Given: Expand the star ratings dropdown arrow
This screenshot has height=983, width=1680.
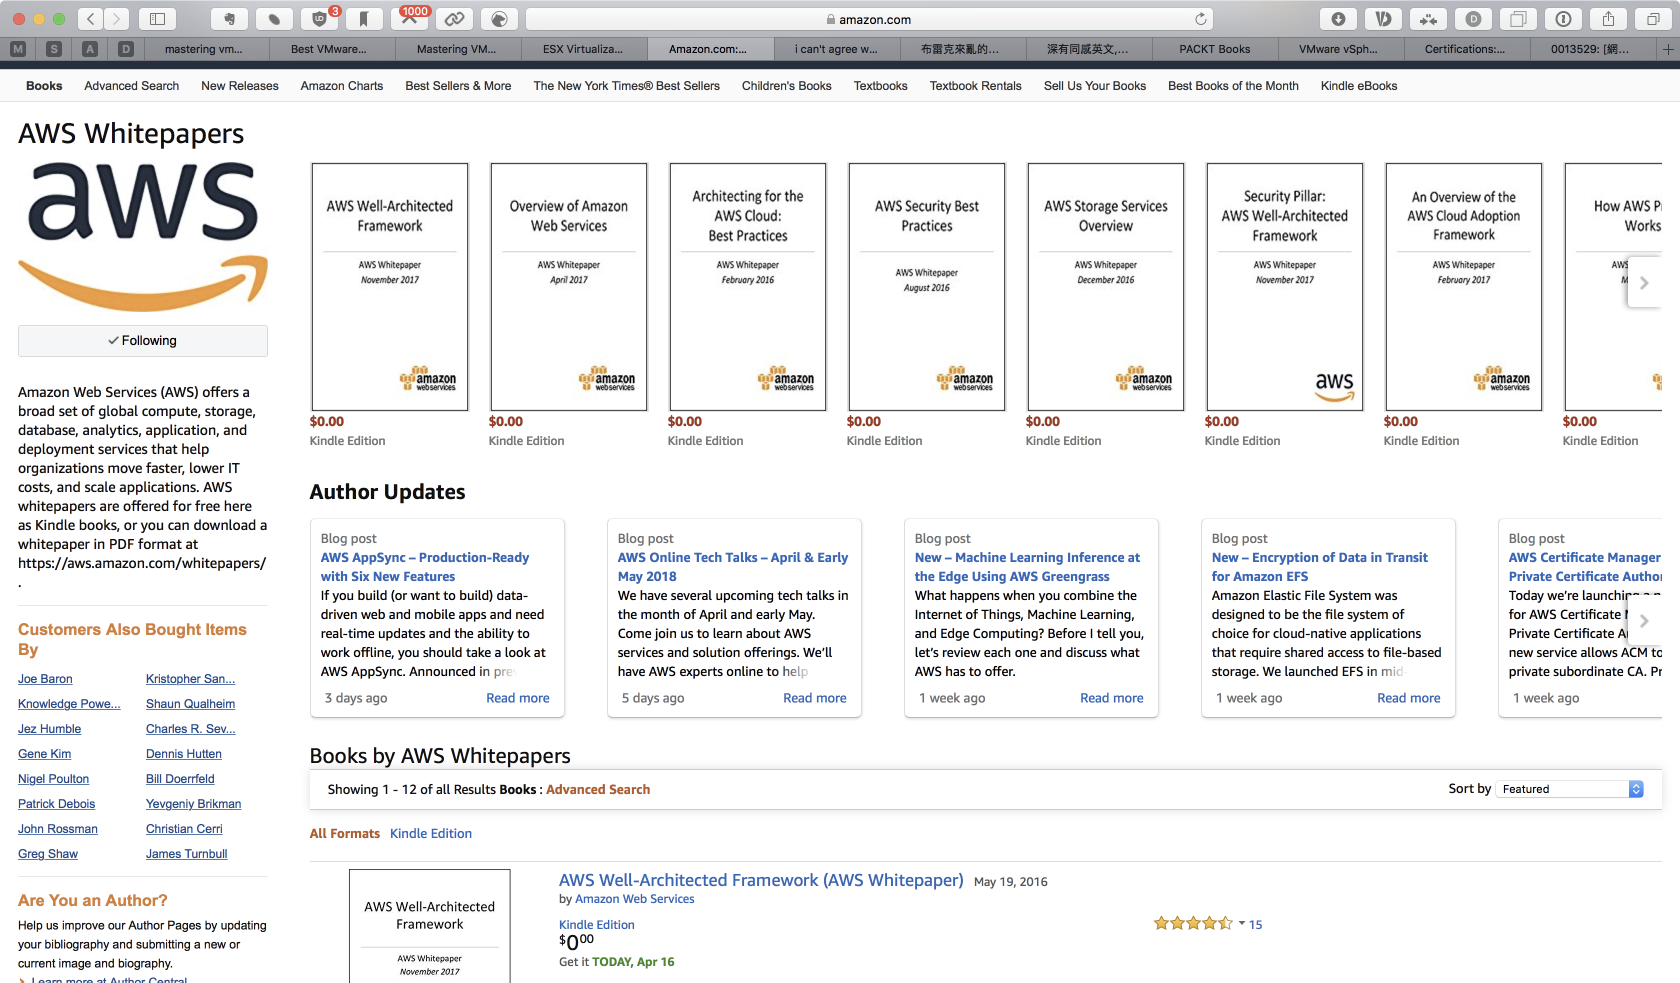Looking at the screenshot, I should tap(1241, 924).
